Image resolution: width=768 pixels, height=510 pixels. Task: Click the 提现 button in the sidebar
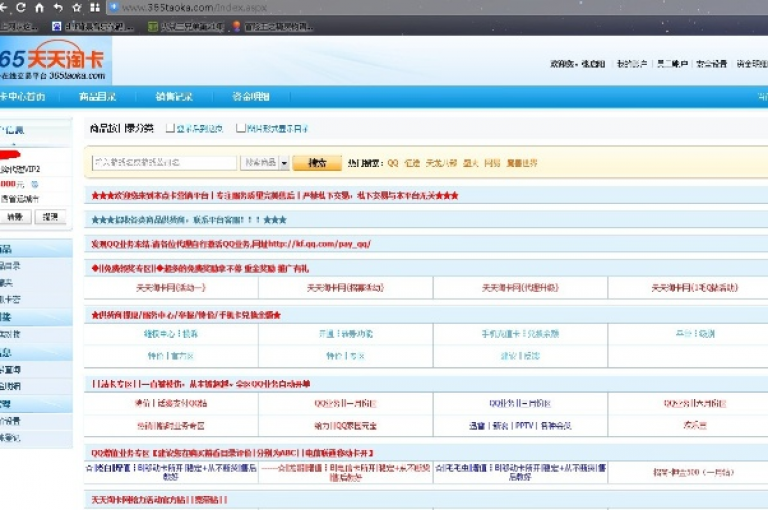click(x=50, y=217)
